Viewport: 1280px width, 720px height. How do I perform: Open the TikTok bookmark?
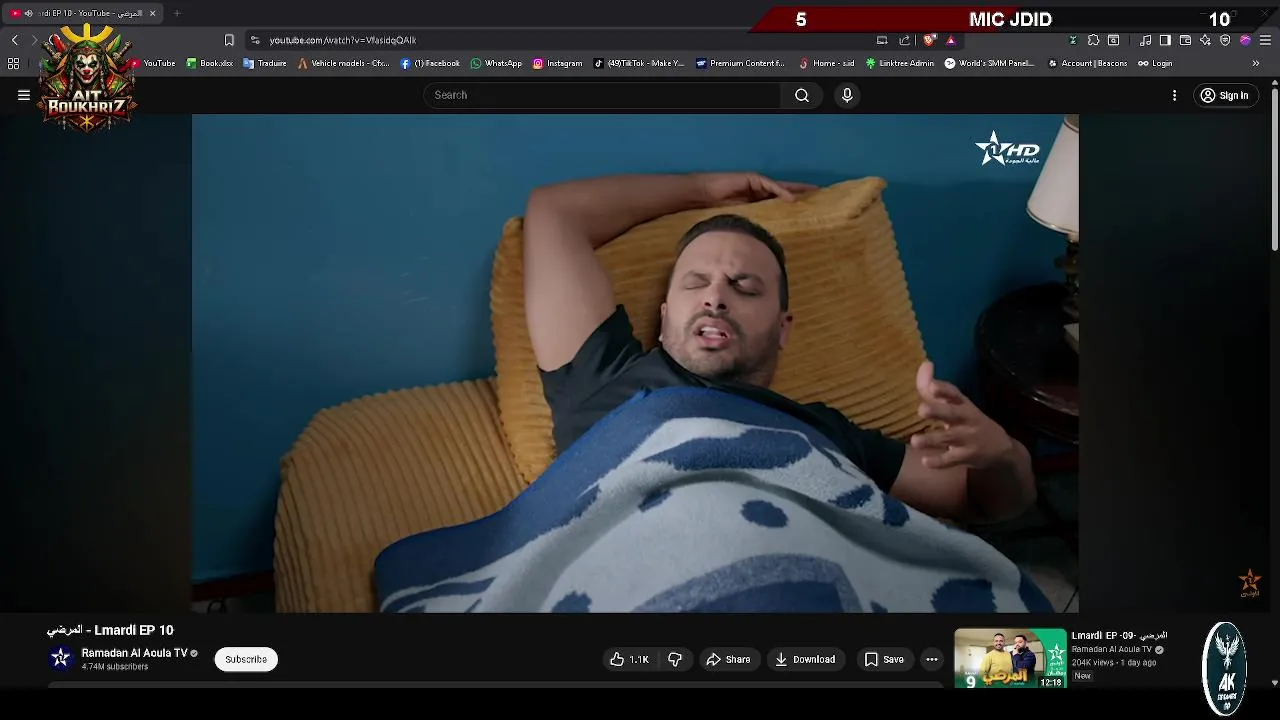click(639, 63)
